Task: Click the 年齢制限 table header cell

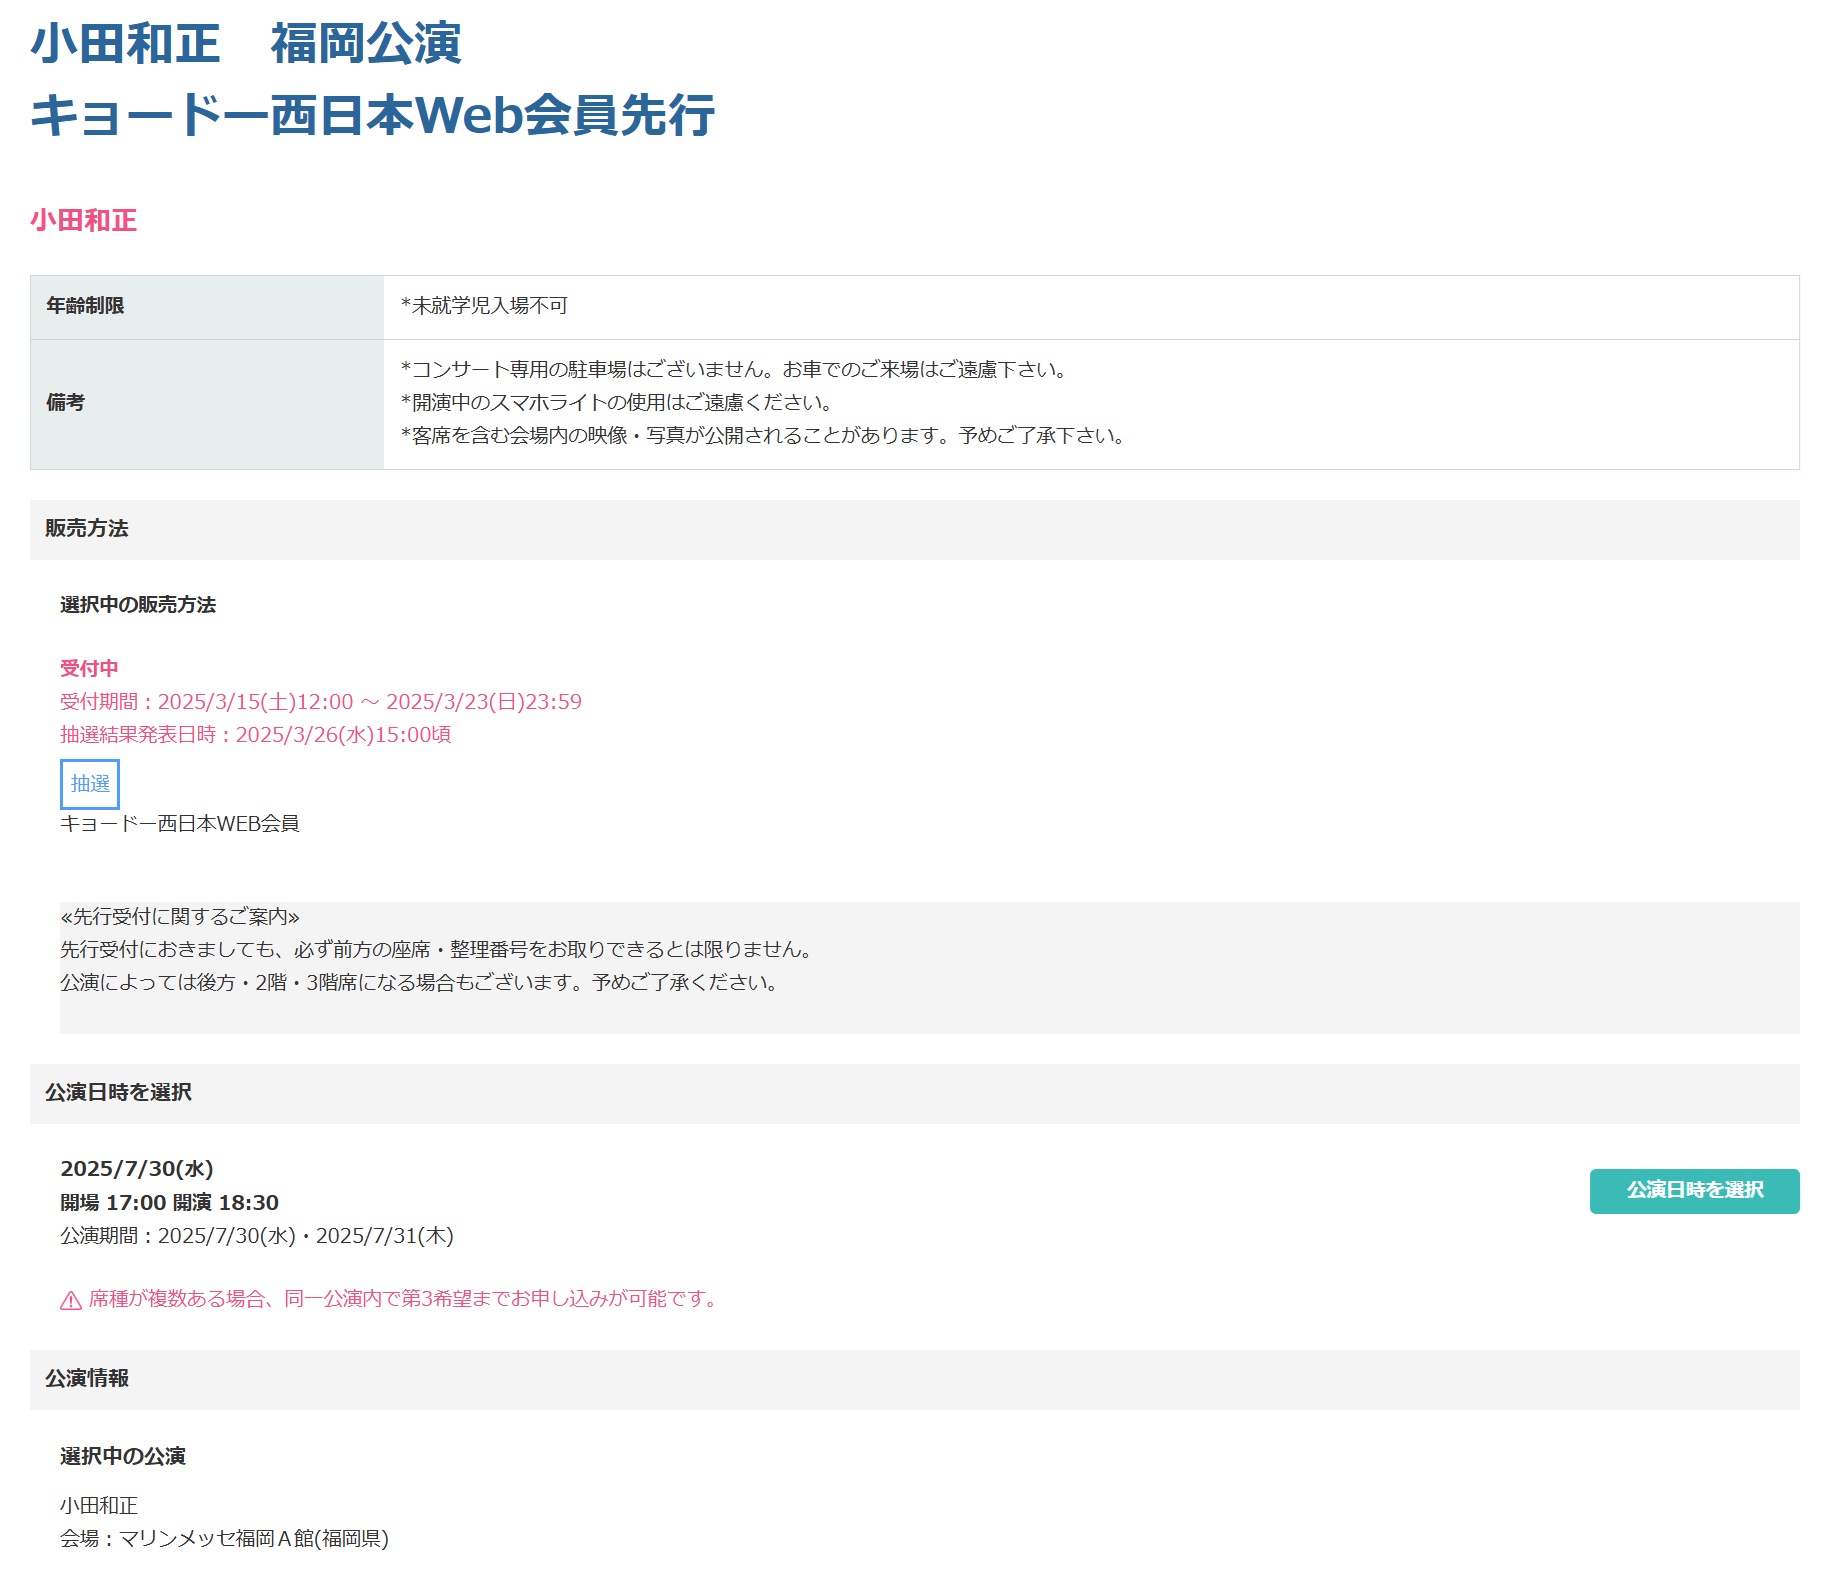Action: (207, 307)
